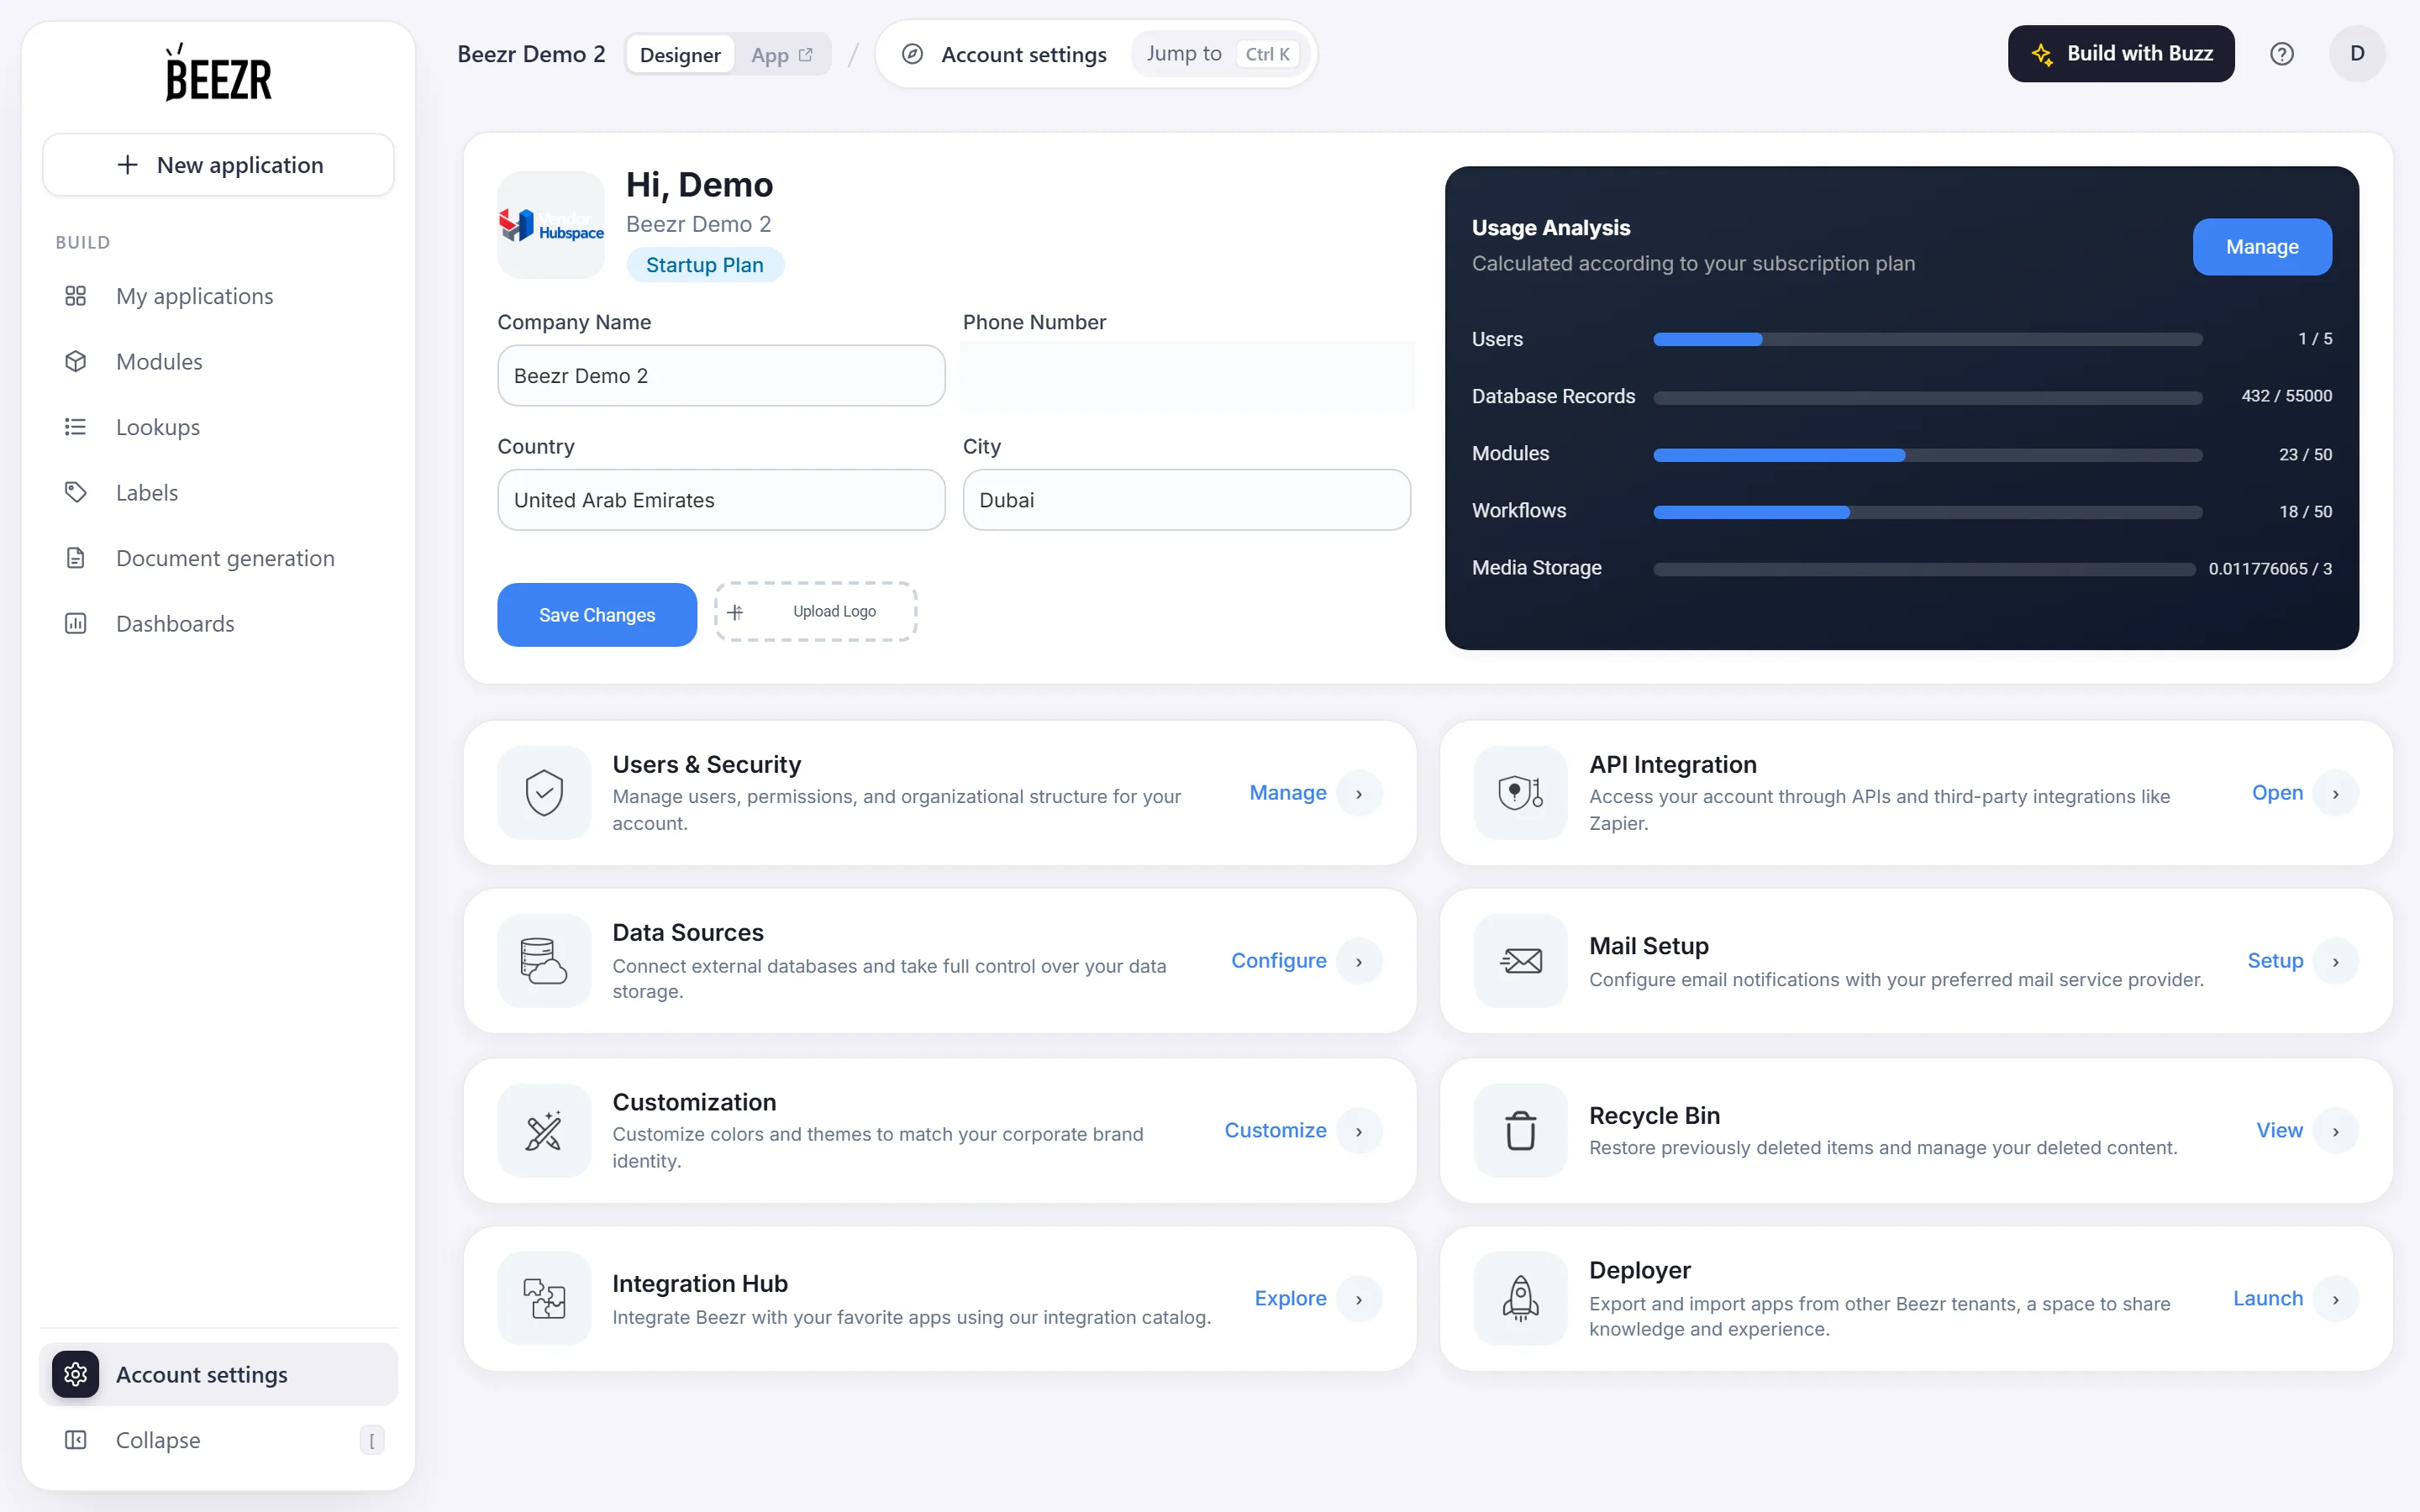Click Build with Buzz button
Image resolution: width=2420 pixels, height=1512 pixels.
[x=2121, y=54]
